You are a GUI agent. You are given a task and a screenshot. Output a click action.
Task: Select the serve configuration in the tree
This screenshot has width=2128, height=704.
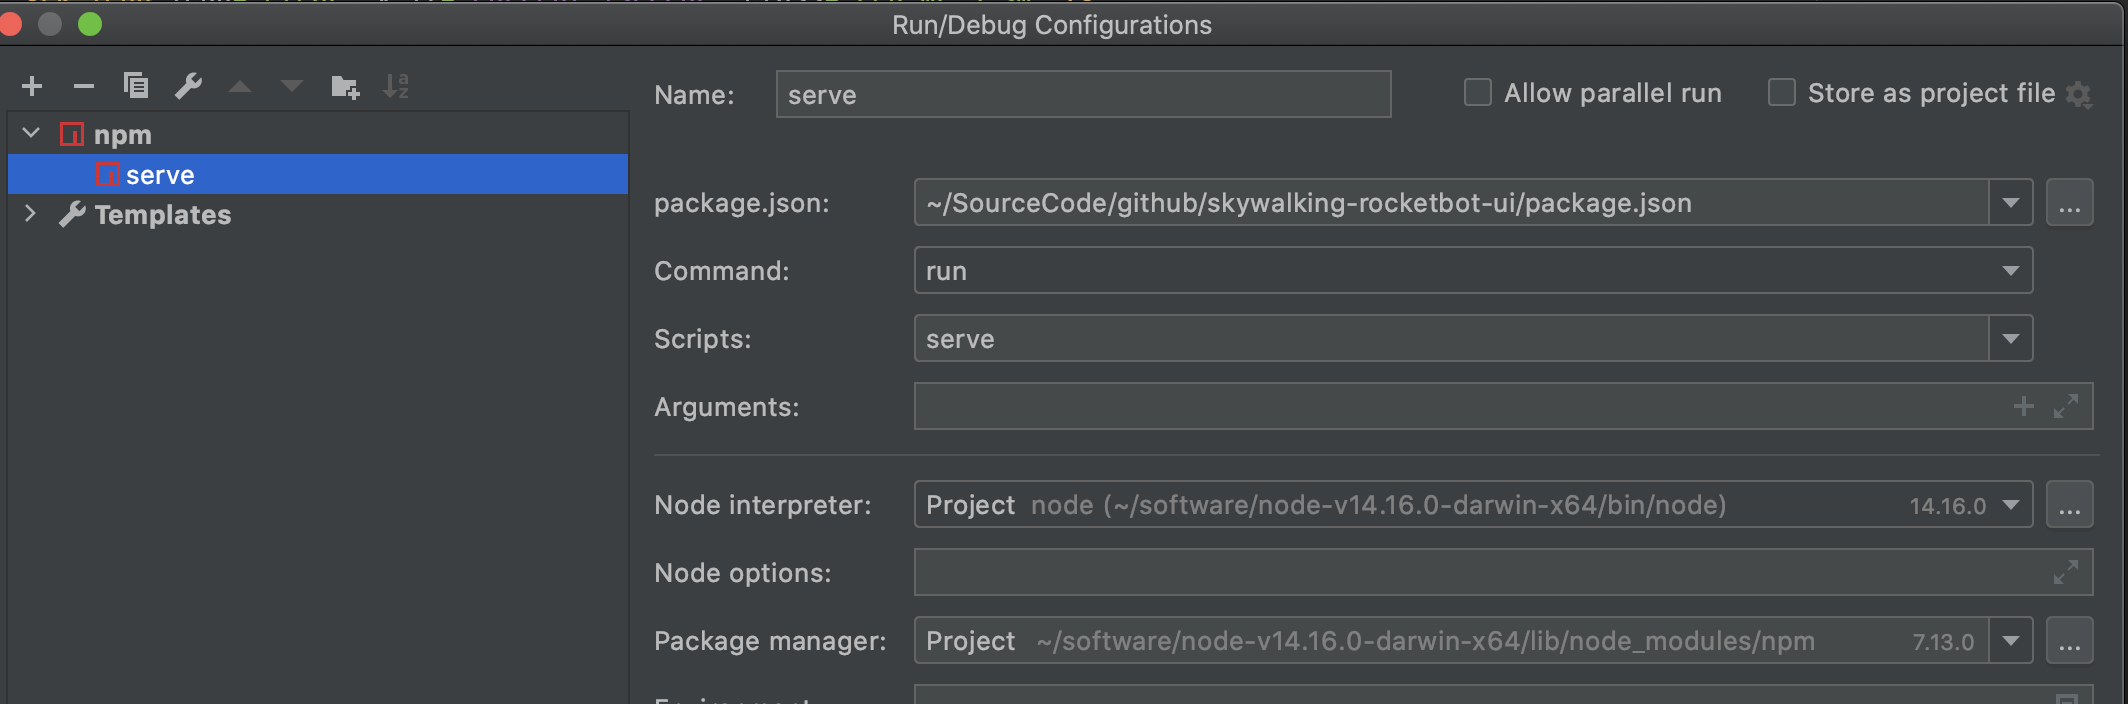pyautogui.click(x=160, y=175)
